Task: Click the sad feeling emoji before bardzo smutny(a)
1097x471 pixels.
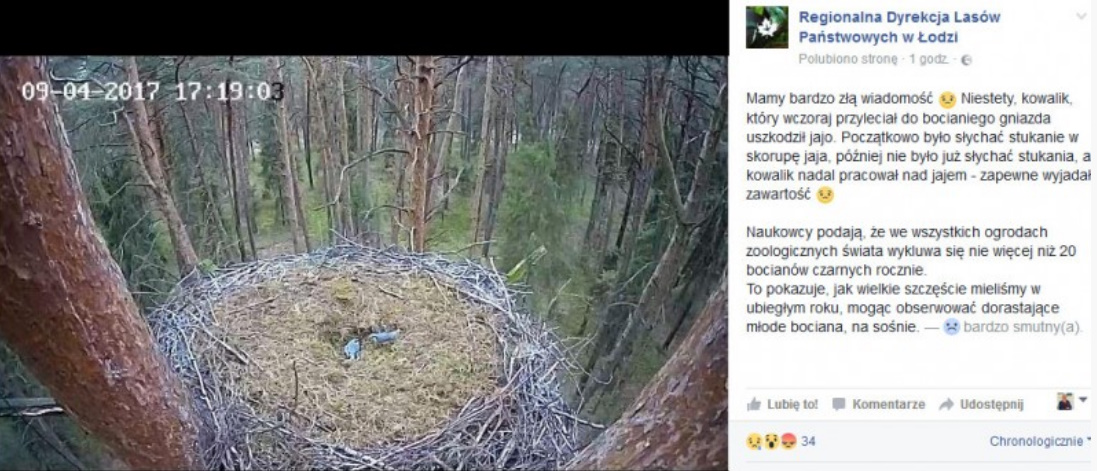Action: point(951,326)
